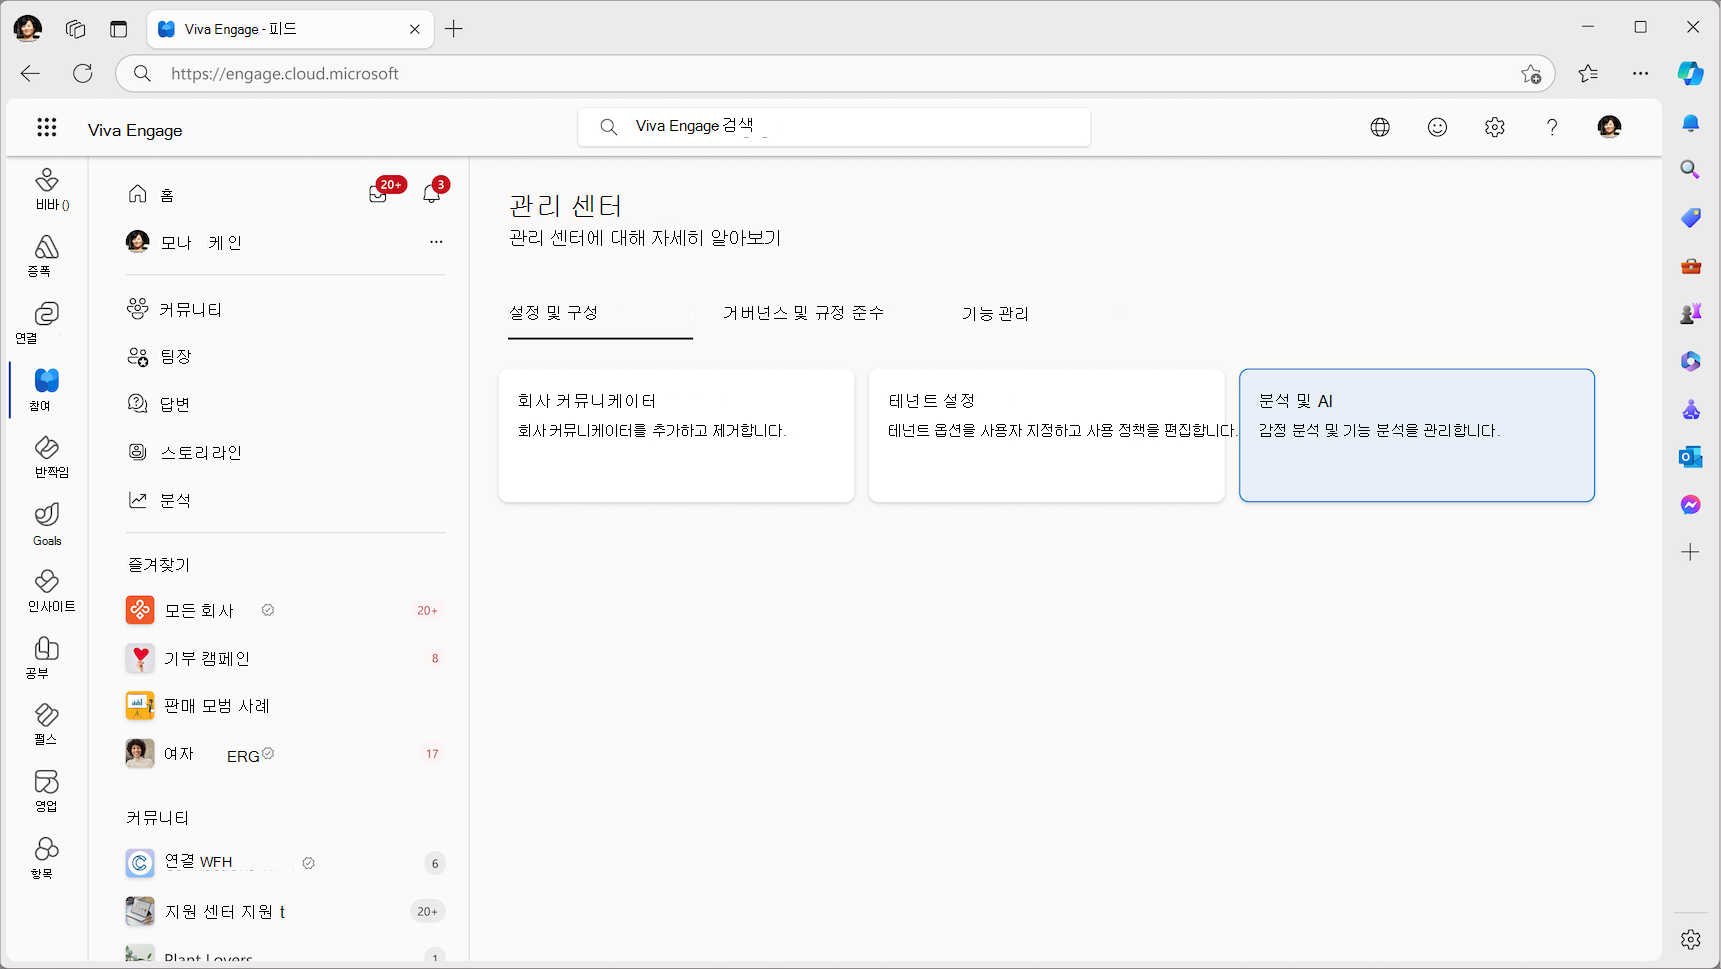Open the 분석 및 AI card
The width and height of the screenshot is (1721, 969).
1416,435
